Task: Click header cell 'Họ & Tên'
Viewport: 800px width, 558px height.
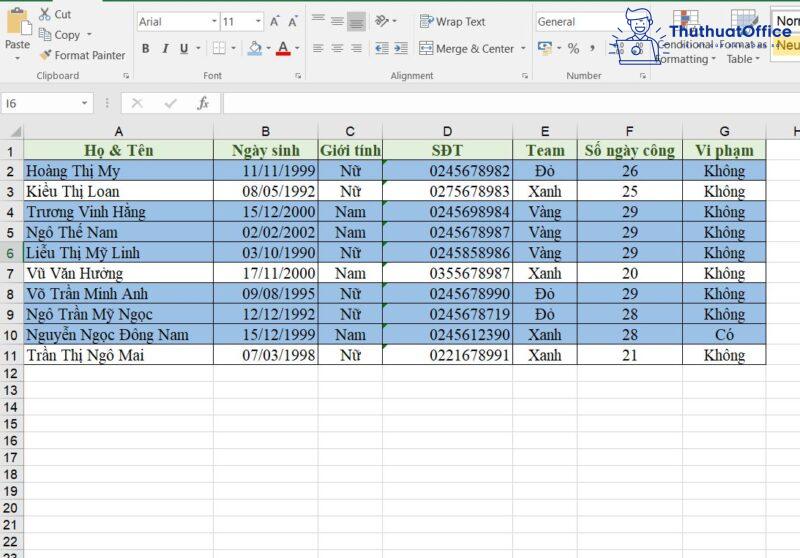Action: pyautogui.click(x=118, y=150)
